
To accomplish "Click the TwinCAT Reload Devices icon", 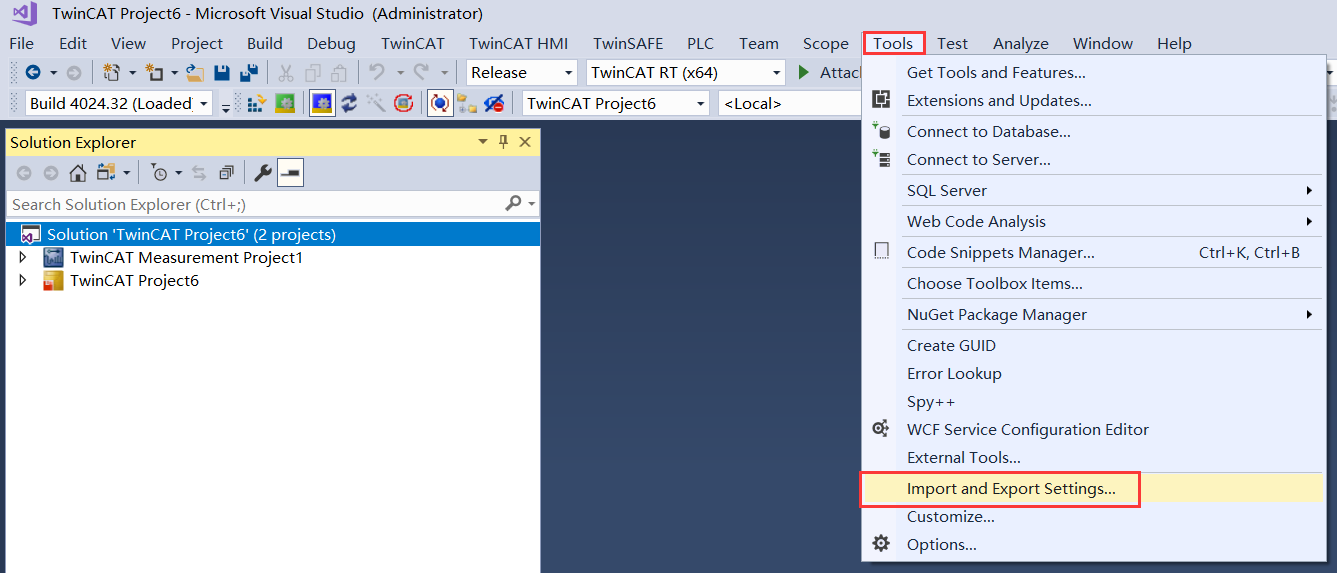I will click(349, 103).
